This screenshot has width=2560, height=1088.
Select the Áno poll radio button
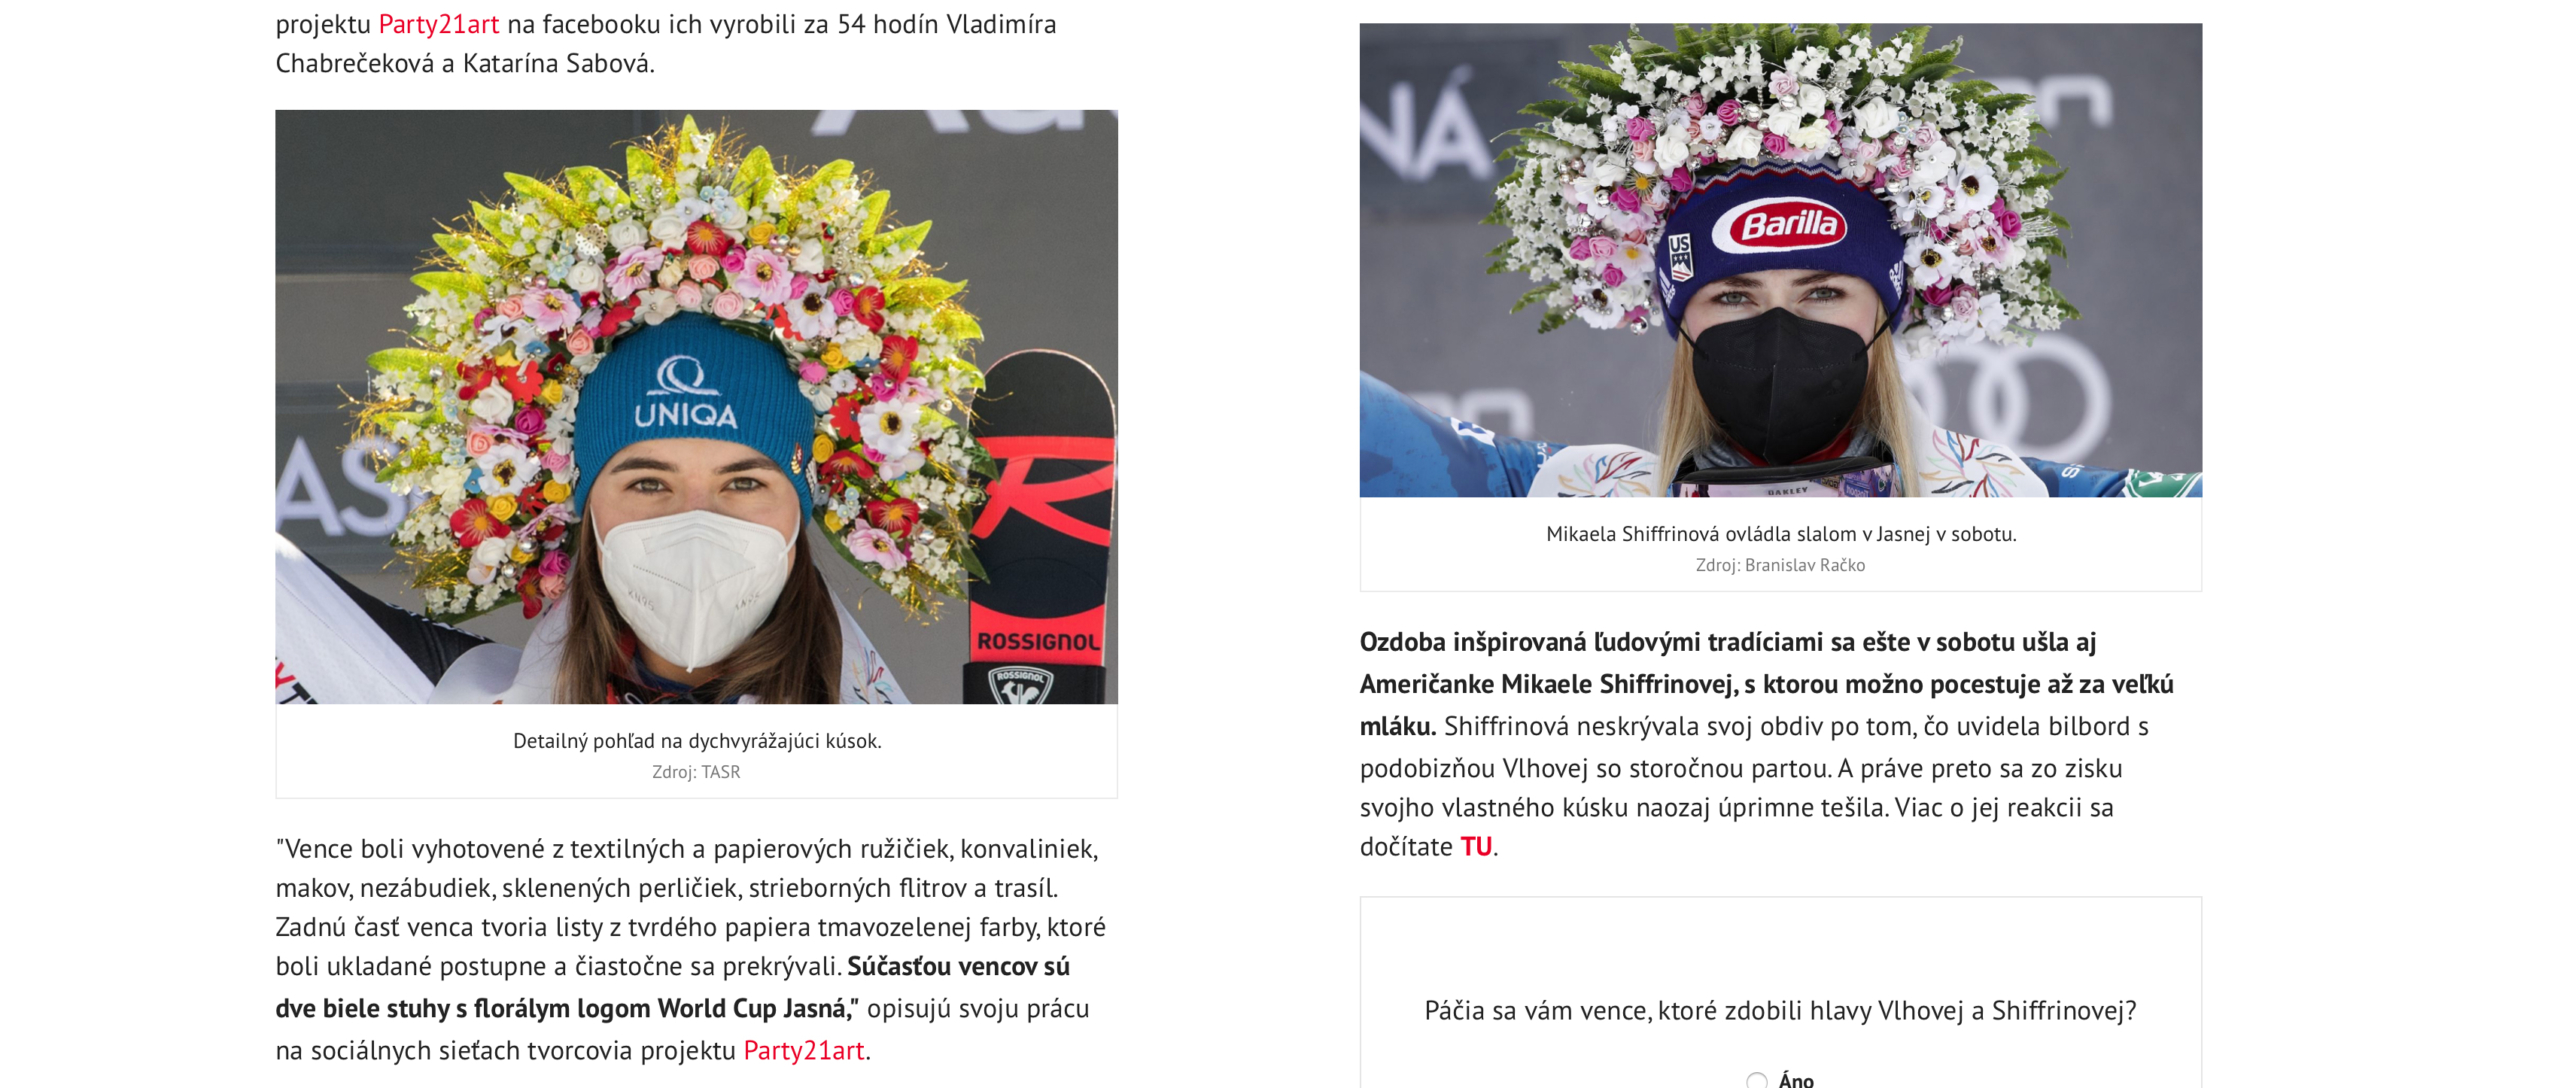(1756, 1080)
